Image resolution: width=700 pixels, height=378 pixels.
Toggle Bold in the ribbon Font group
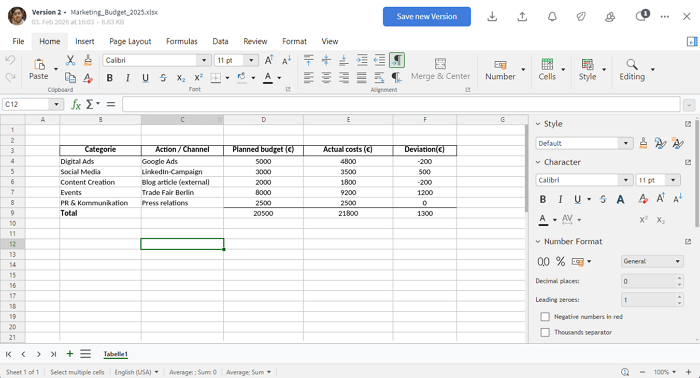[110, 78]
